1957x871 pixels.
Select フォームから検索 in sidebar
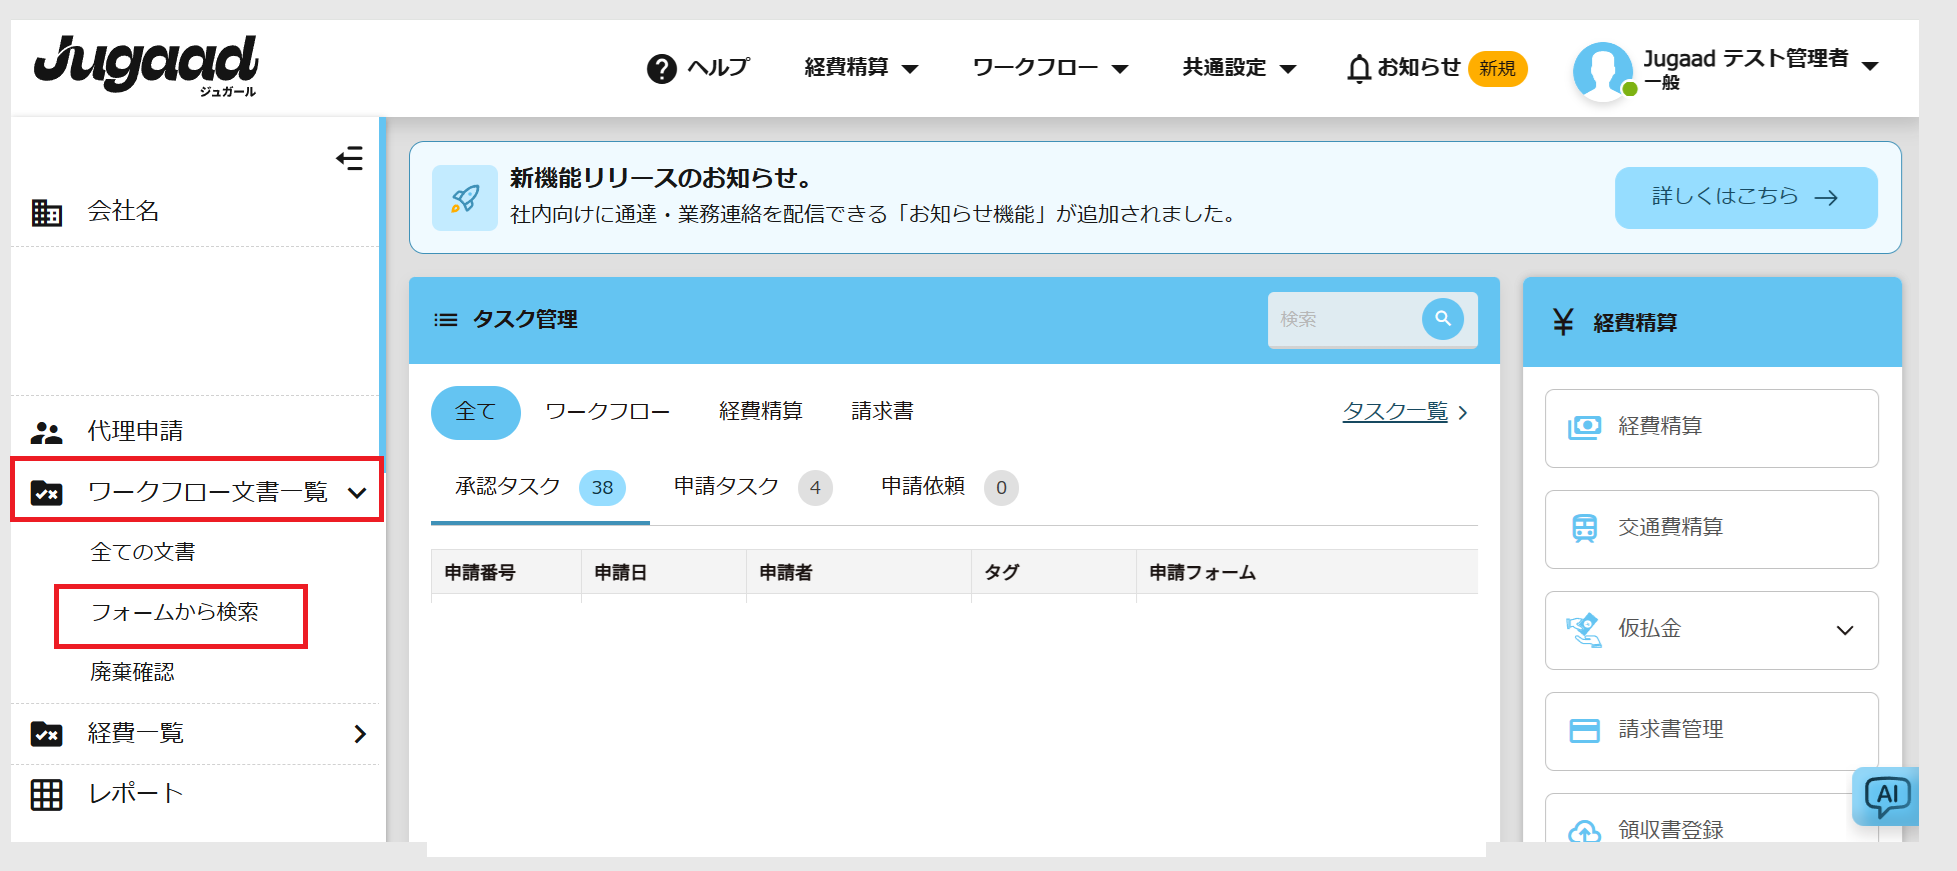click(x=176, y=613)
